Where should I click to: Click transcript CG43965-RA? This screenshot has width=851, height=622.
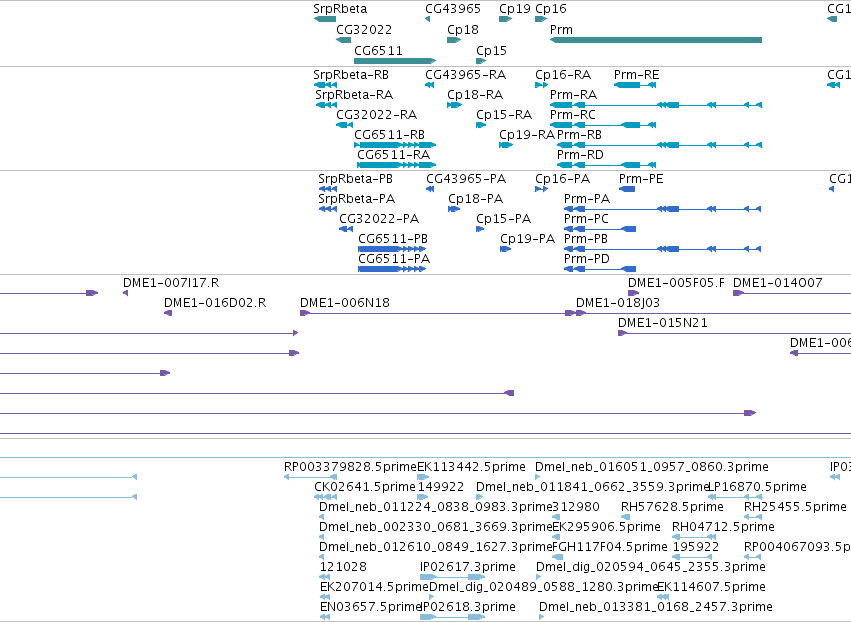pyautogui.click(x=465, y=75)
